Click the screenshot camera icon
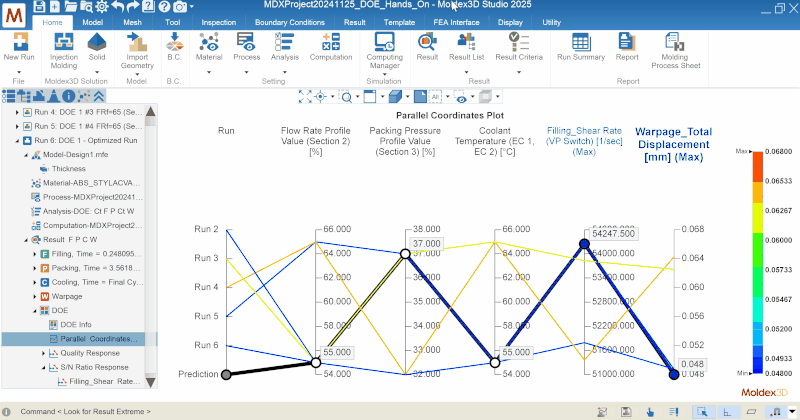800x420 pixels. coord(179,7)
